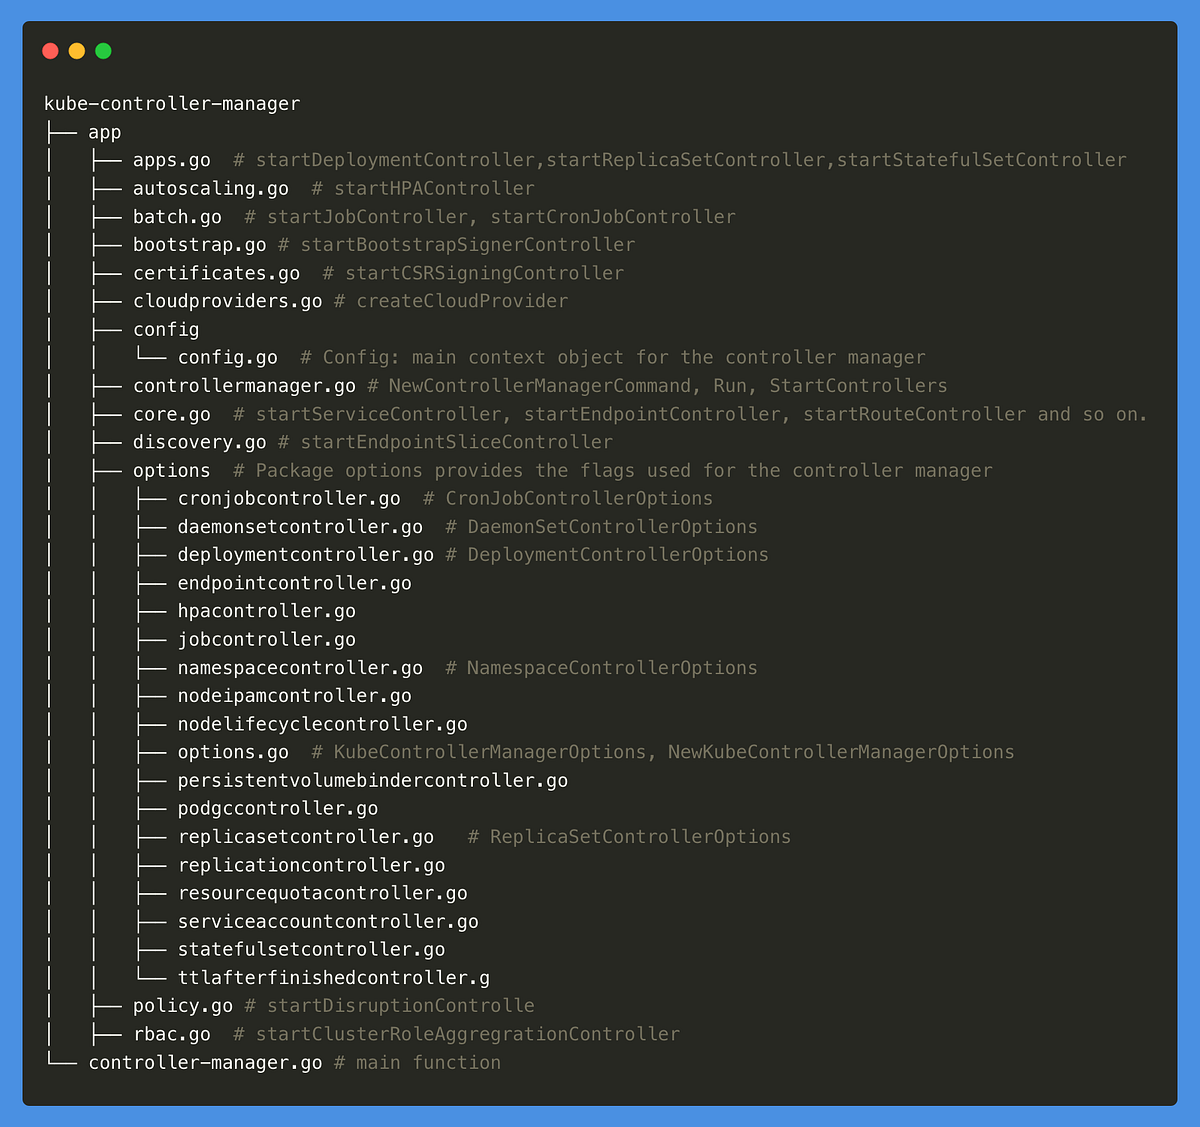The width and height of the screenshot is (1200, 1127).
Task: Select the config folder node
Action: 166,329
